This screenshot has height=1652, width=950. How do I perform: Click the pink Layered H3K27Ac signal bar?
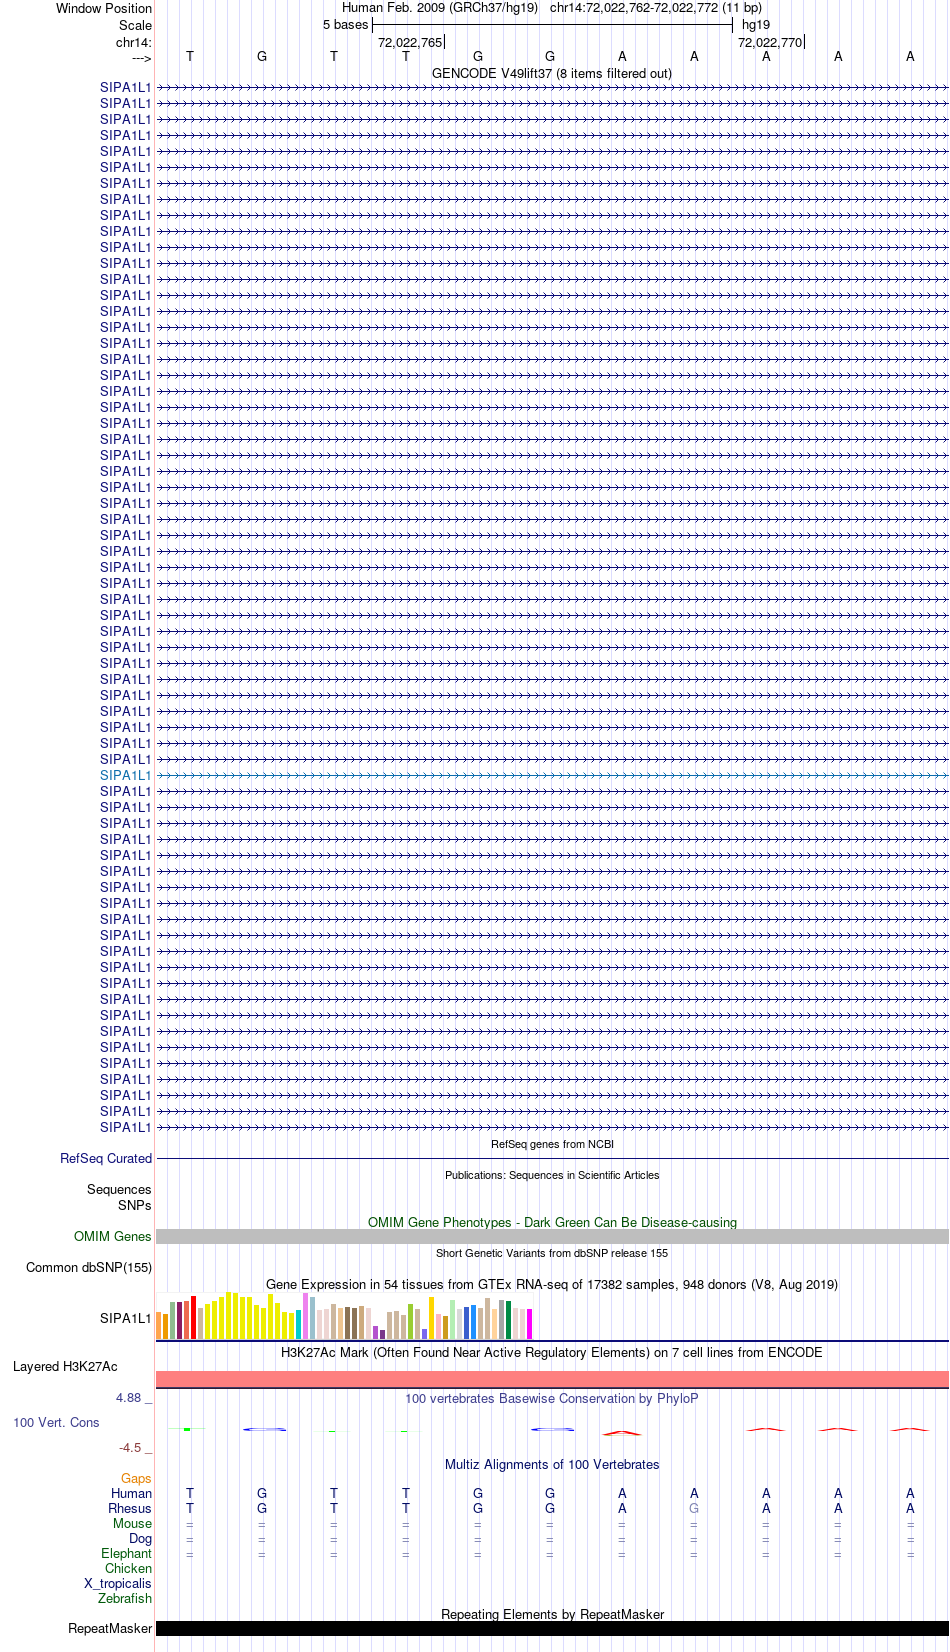coord(552,1379)
